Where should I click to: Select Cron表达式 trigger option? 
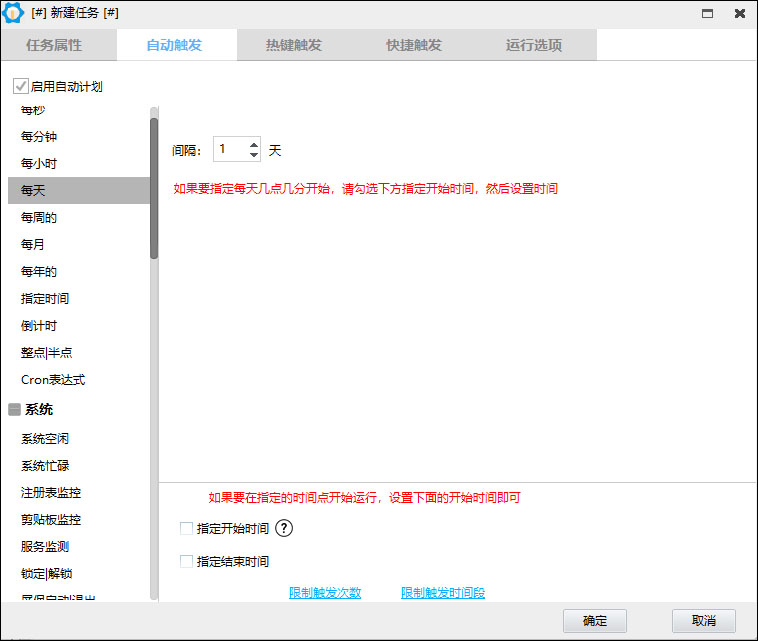(79, 380)
